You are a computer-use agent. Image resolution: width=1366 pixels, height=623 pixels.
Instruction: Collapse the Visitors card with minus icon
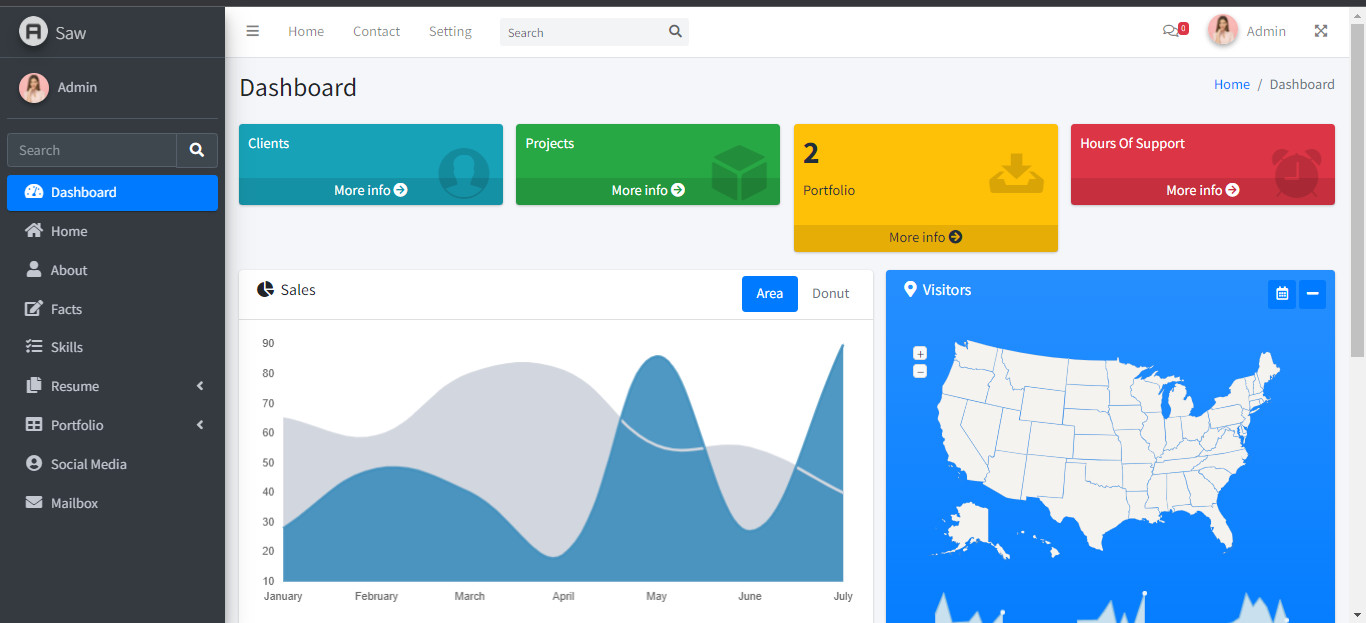tap(1312, 294)
